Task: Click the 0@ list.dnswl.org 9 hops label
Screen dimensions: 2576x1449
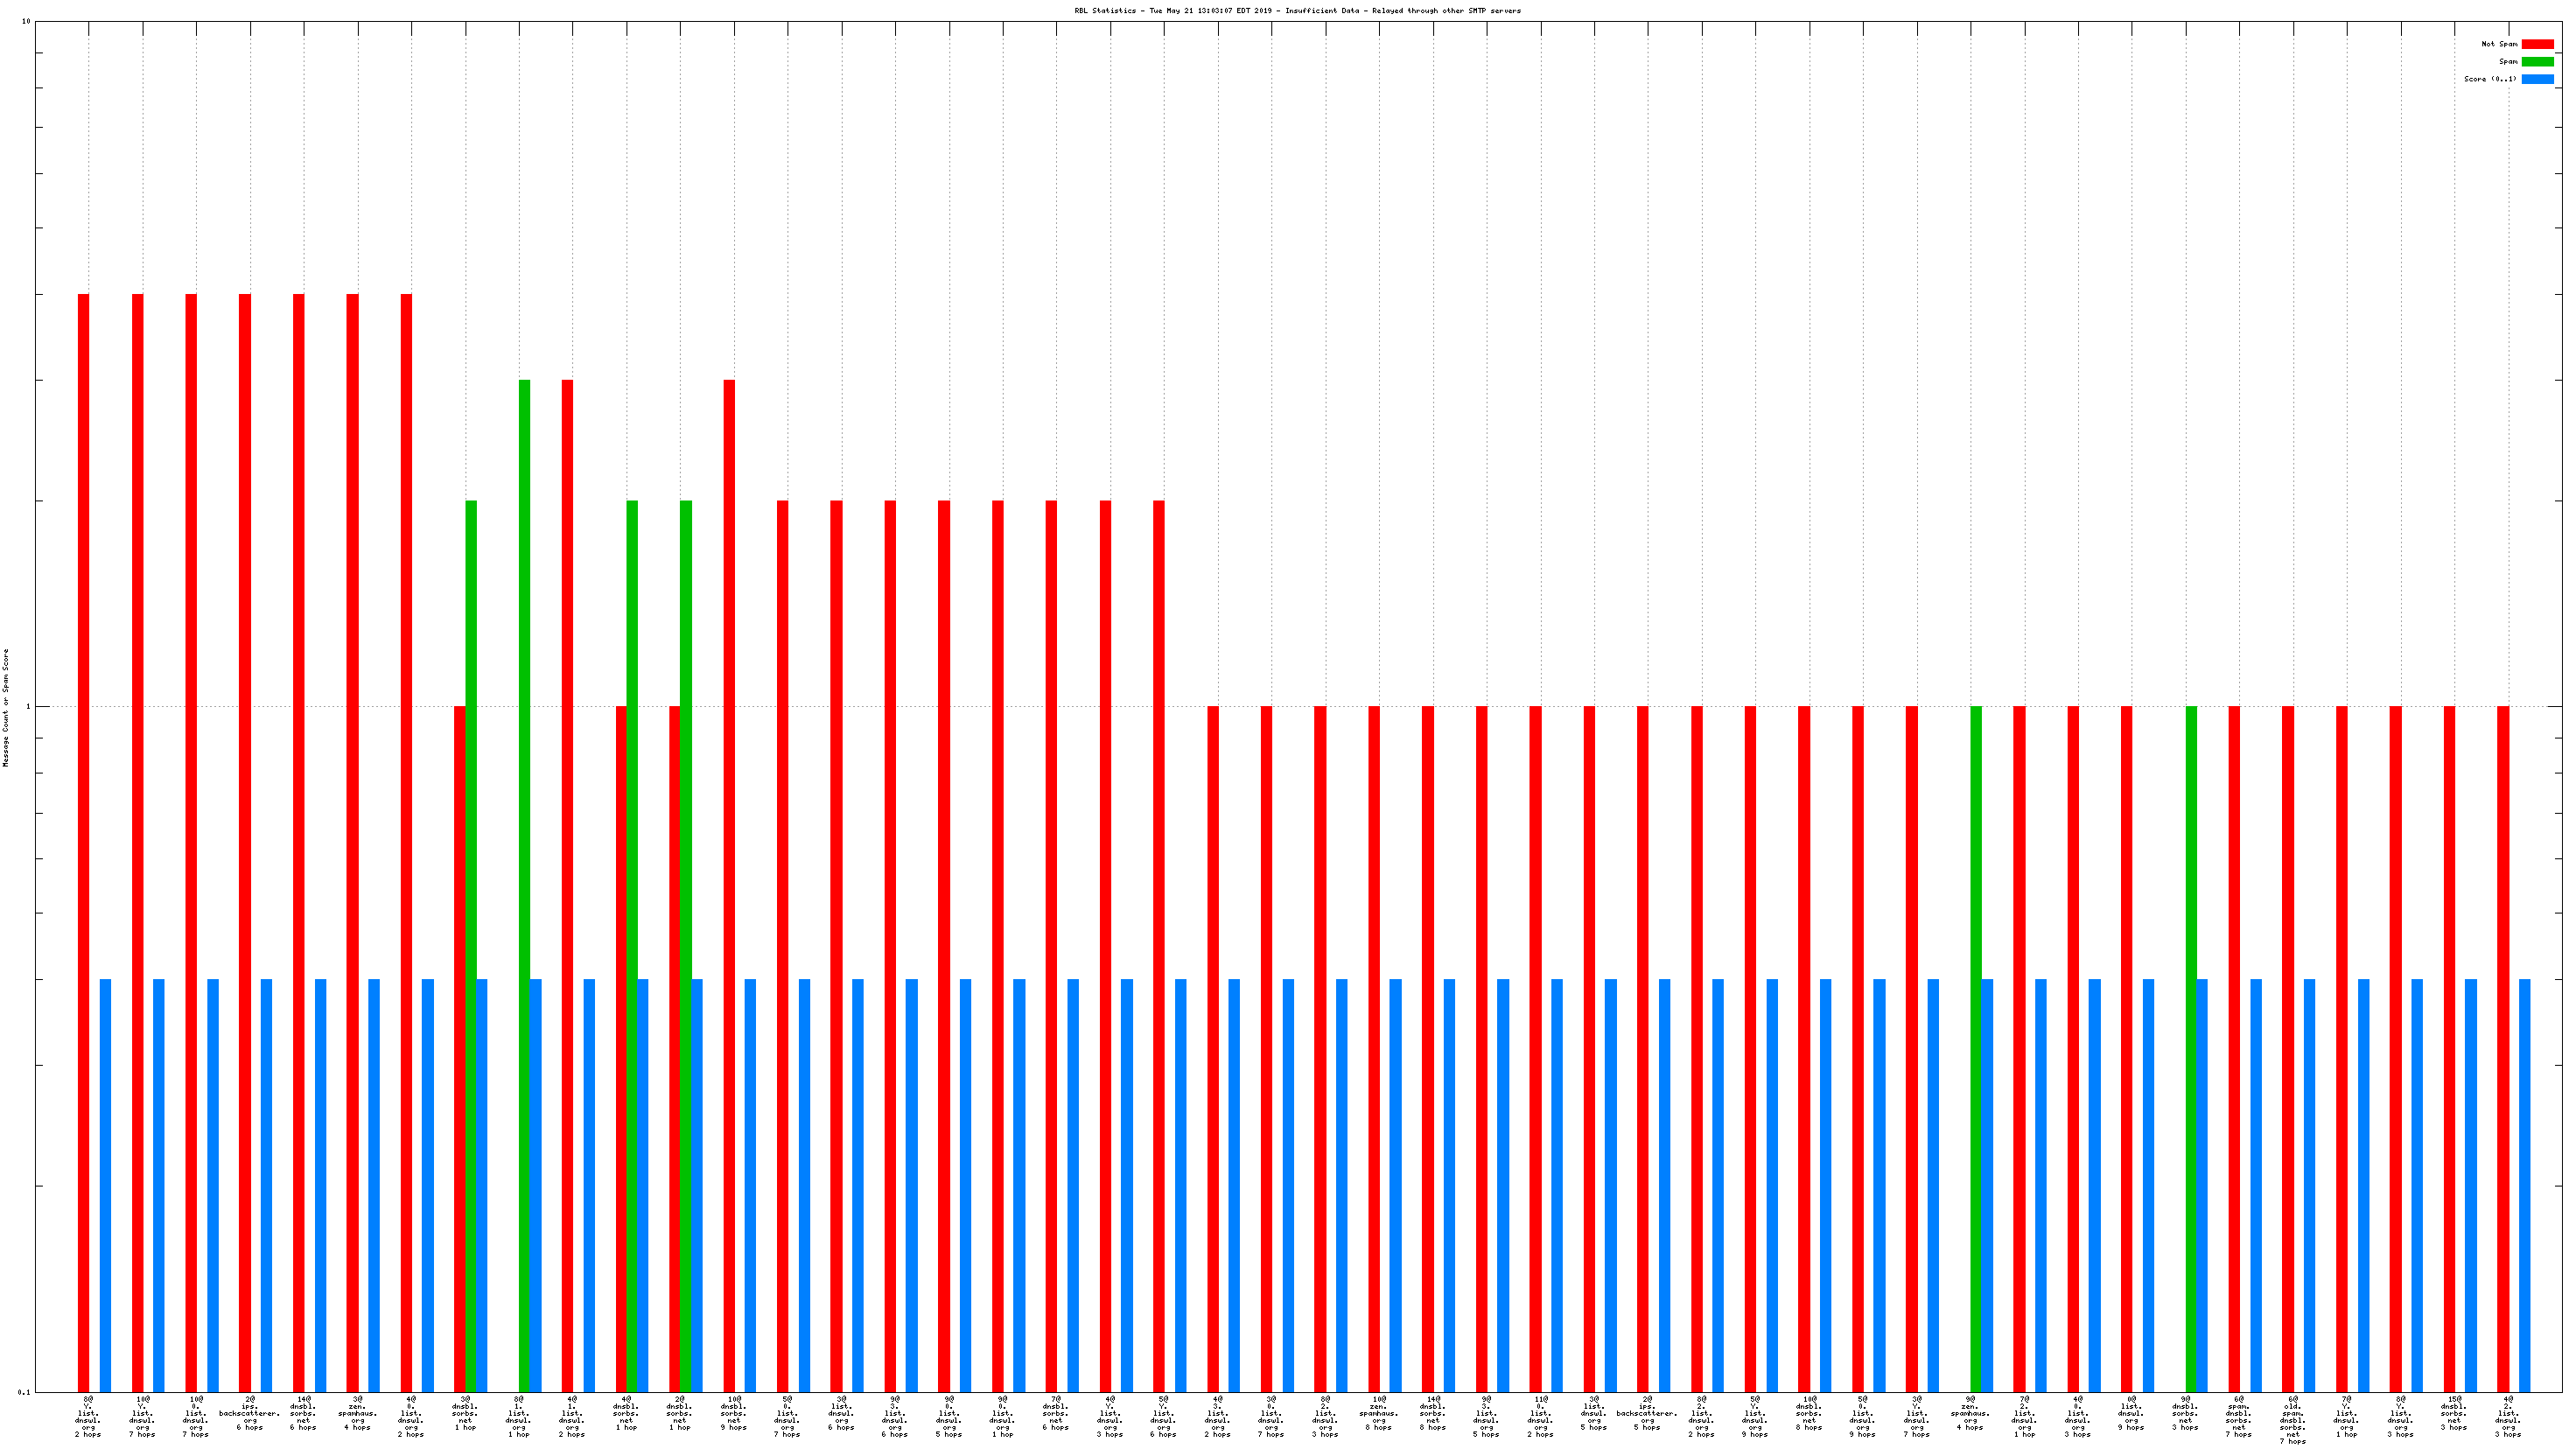Action: (2131, 1413)
